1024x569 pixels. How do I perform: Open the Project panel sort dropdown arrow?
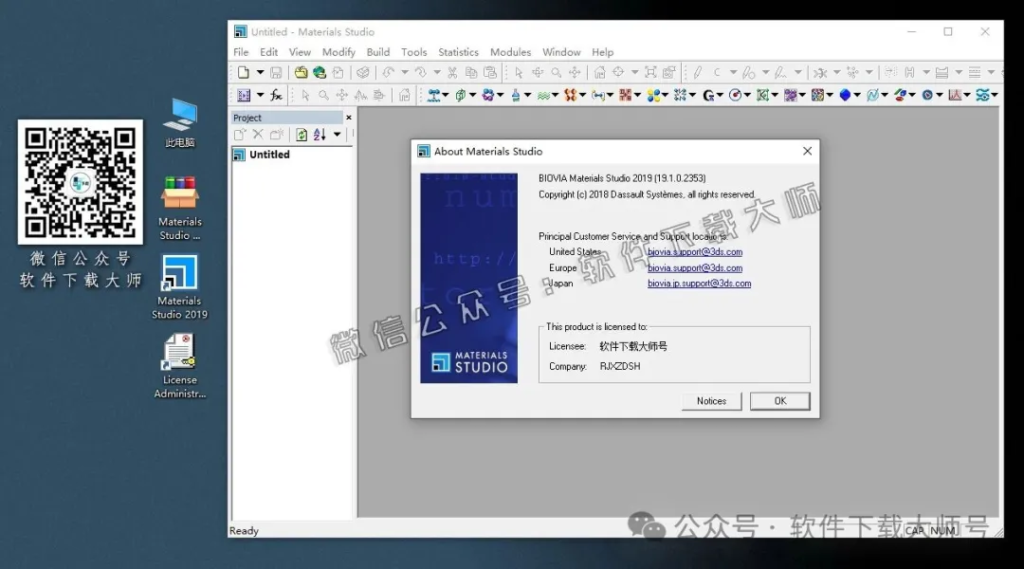tap(337, 135)
